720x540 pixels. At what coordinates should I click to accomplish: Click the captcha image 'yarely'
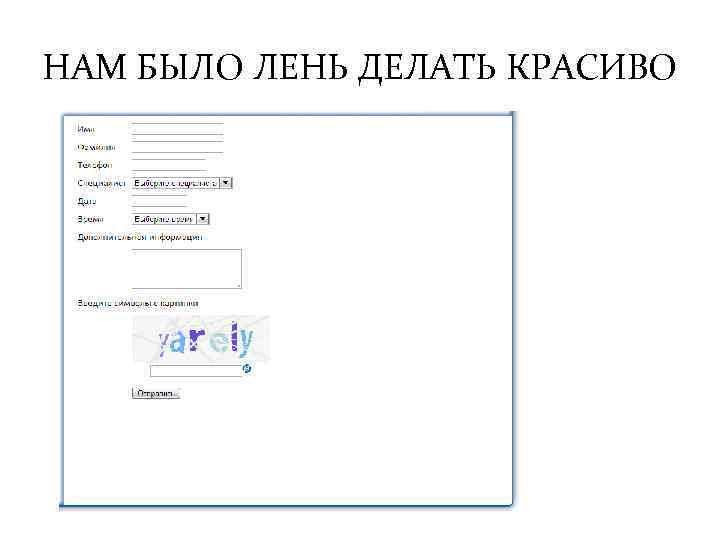click(x=201, y=338)
